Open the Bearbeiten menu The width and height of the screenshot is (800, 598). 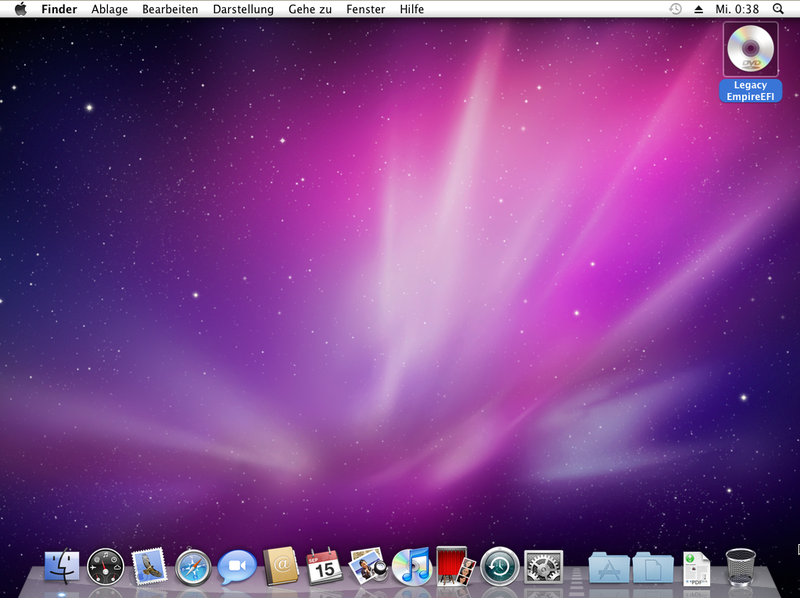170,9
